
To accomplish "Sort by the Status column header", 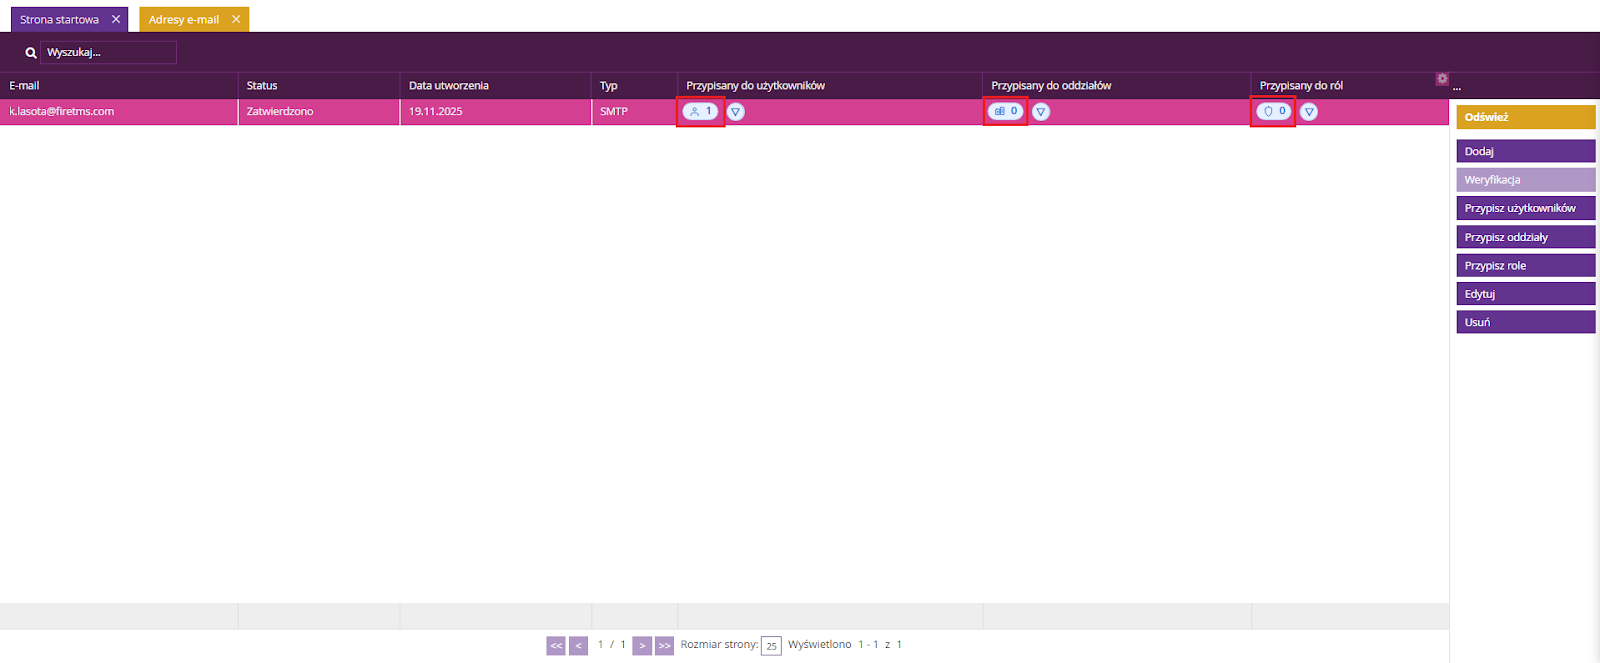I will tap(319, 85).
